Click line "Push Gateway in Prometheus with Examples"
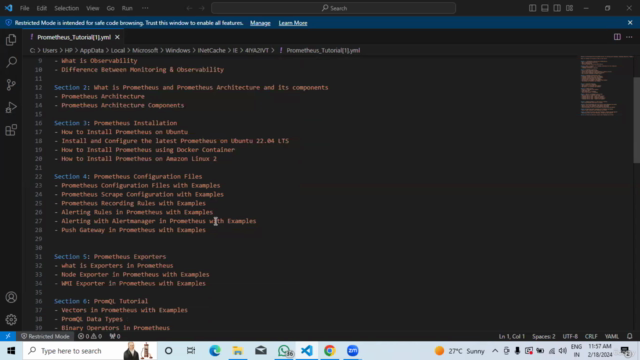640x360 pixels. 133,230
